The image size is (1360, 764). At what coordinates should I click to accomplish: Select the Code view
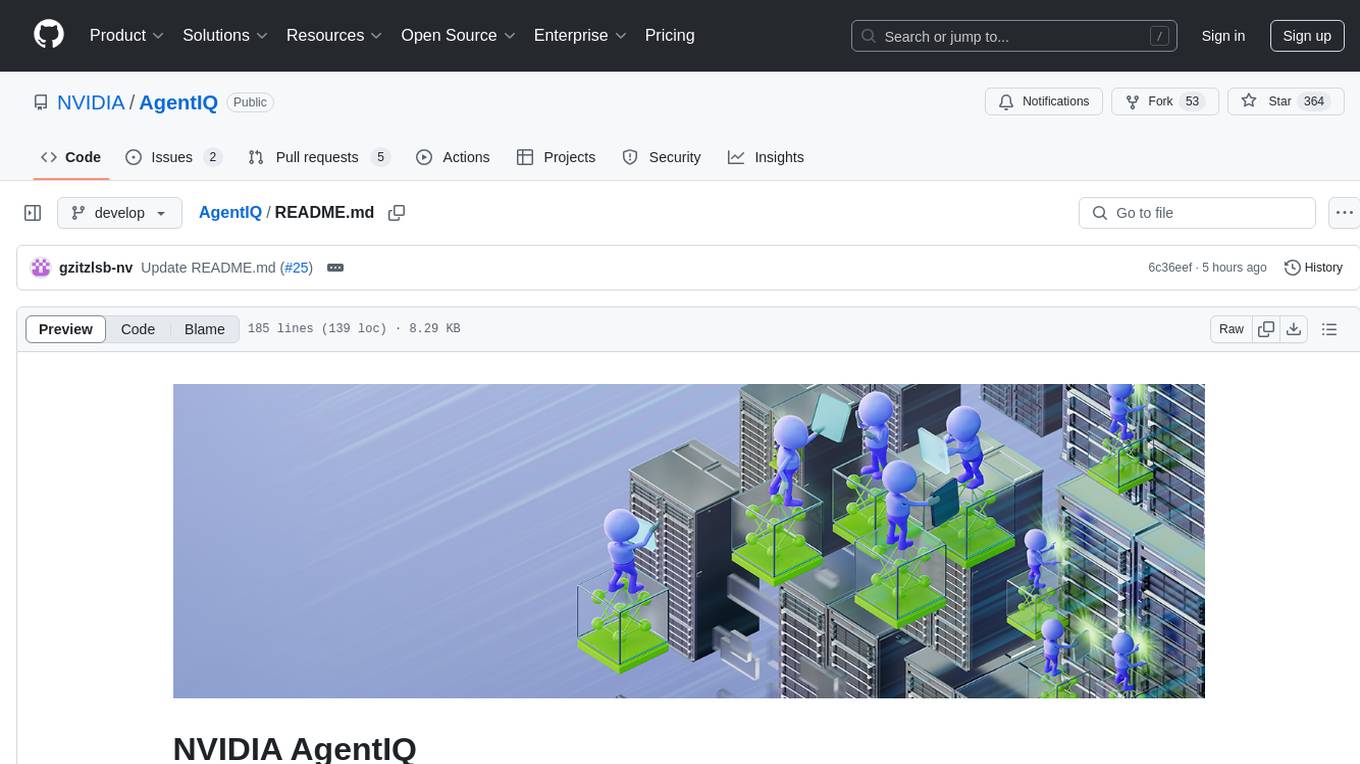click(138, 329)
